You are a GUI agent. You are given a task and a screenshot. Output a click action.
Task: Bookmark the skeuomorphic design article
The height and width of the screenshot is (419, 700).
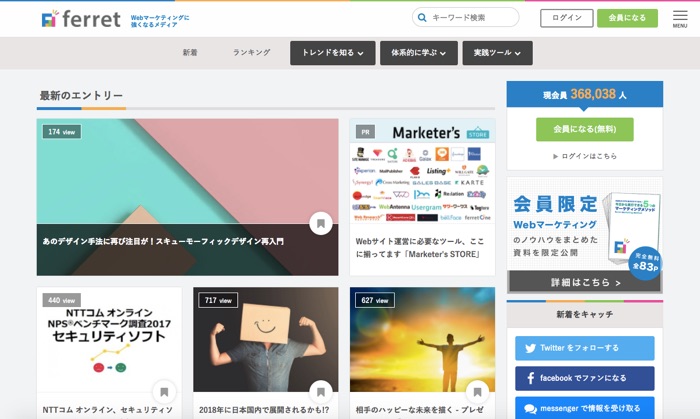pyautogui.click(x=320, y=223)
